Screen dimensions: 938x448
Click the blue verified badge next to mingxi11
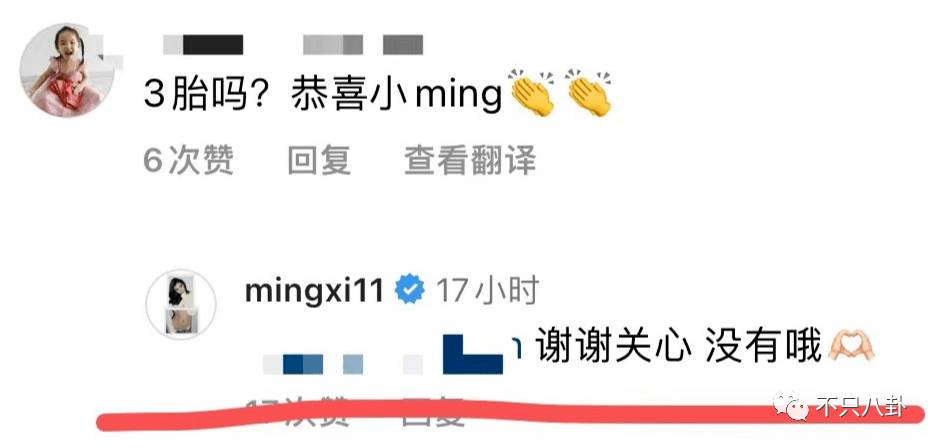pos(410,289)
